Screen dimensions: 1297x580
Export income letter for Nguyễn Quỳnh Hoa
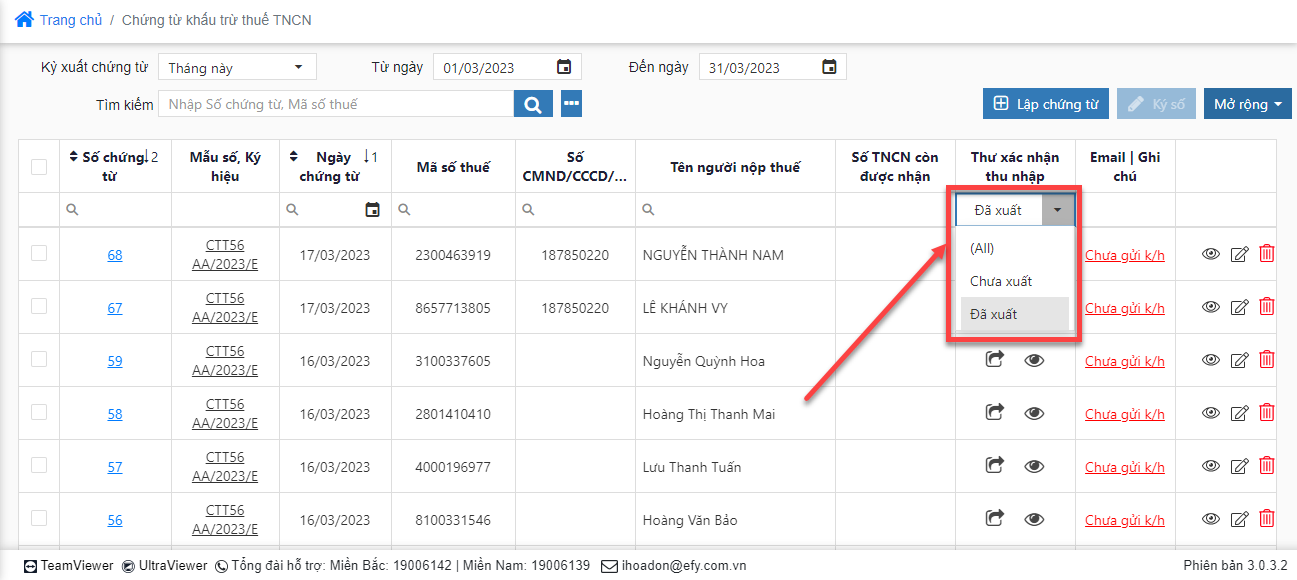[x=994, y=359]
